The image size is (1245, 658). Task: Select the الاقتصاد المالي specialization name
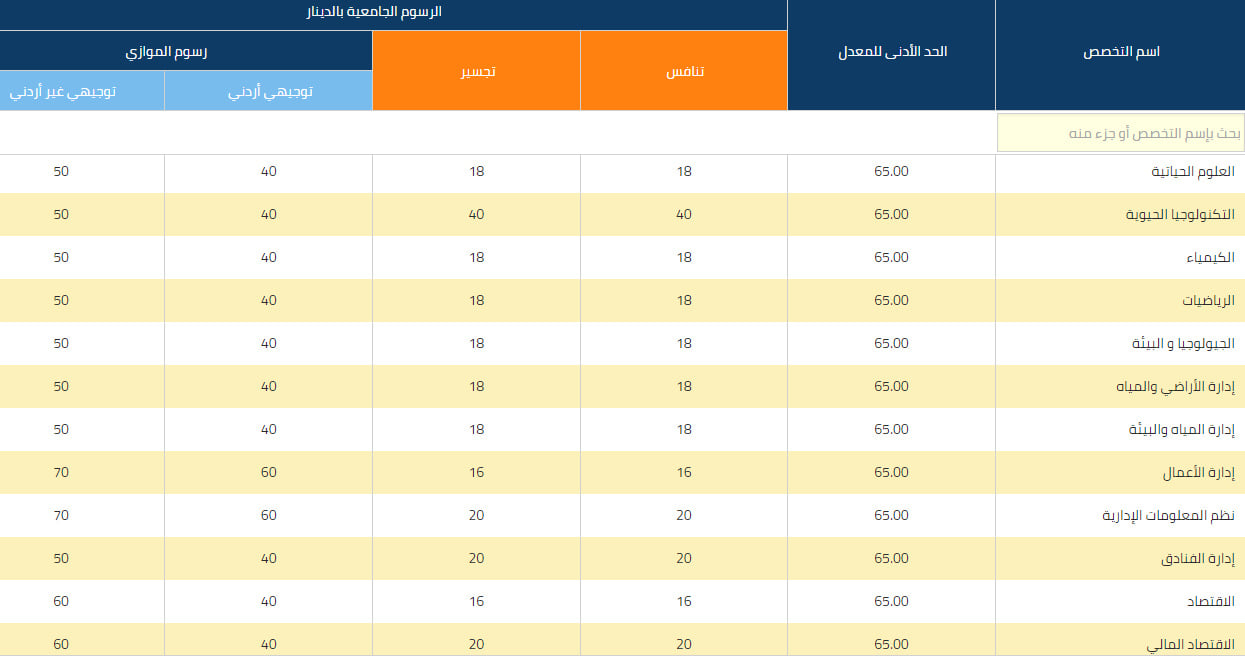pyautogui.click(x=1190, y=645)
